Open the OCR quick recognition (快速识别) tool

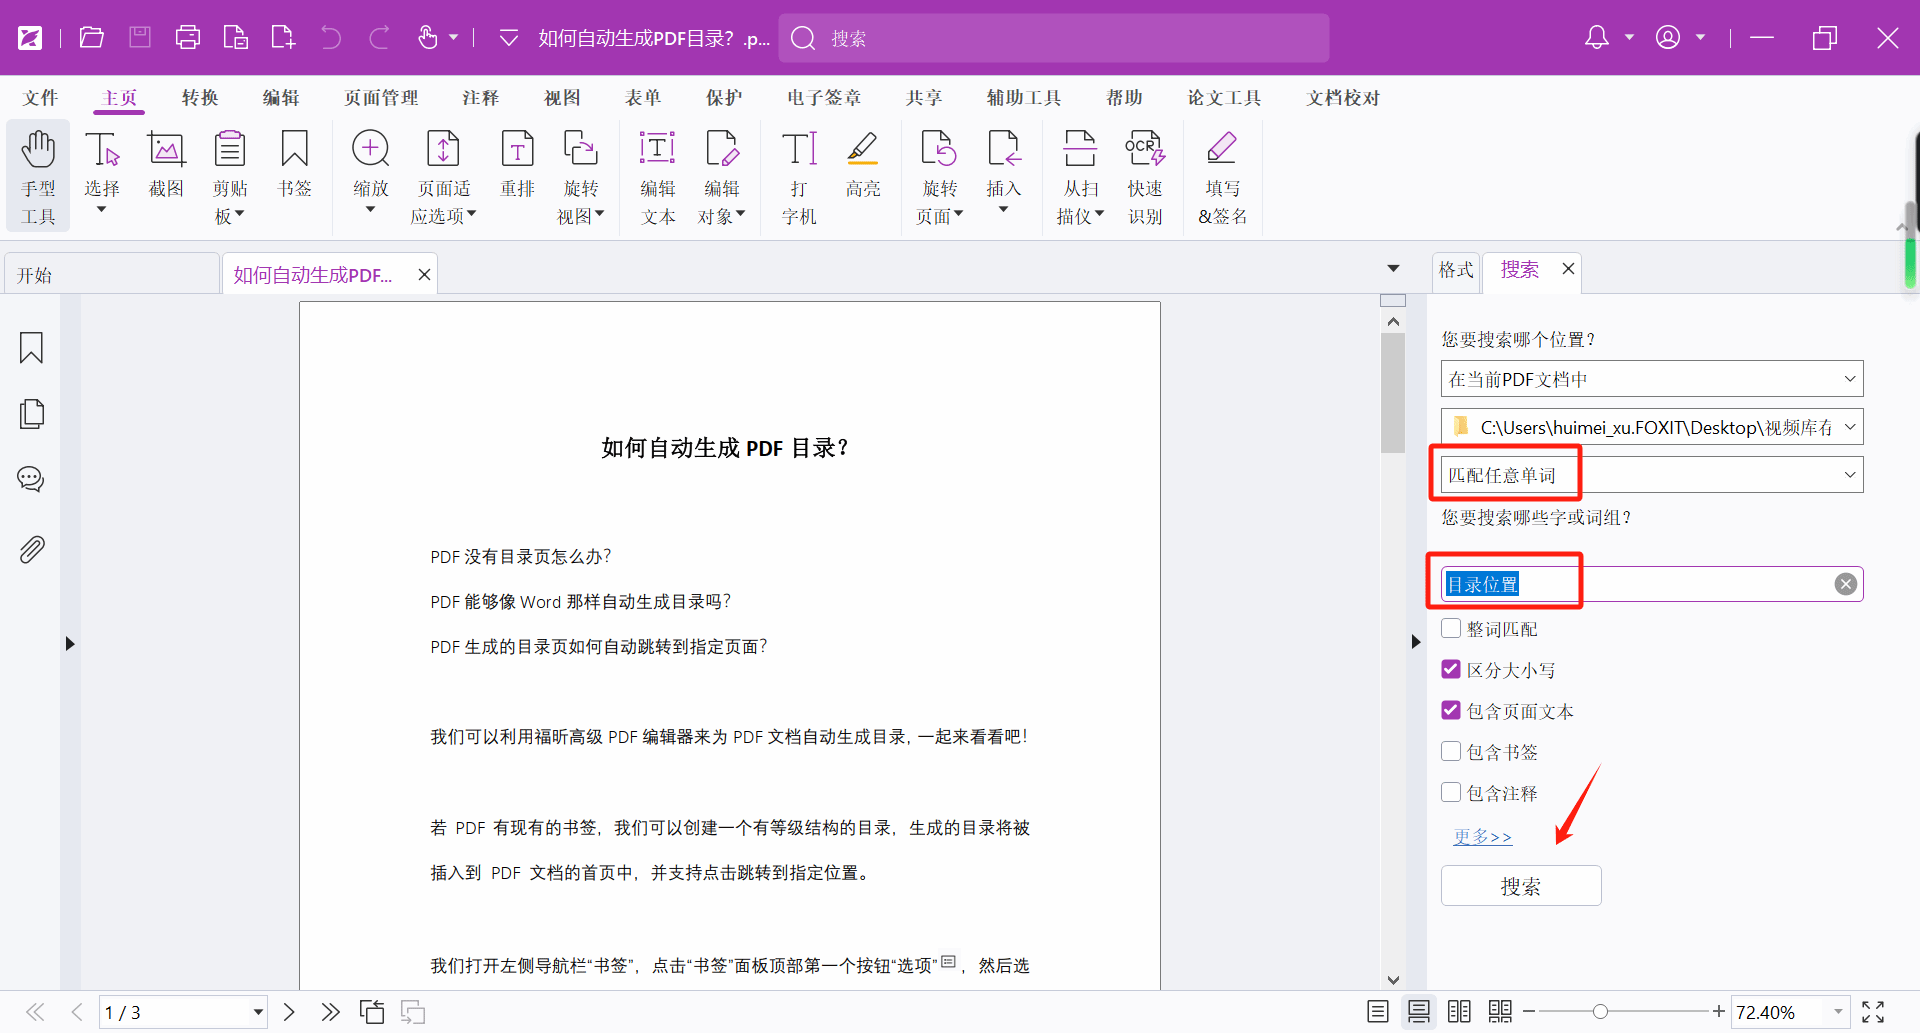1144,175
